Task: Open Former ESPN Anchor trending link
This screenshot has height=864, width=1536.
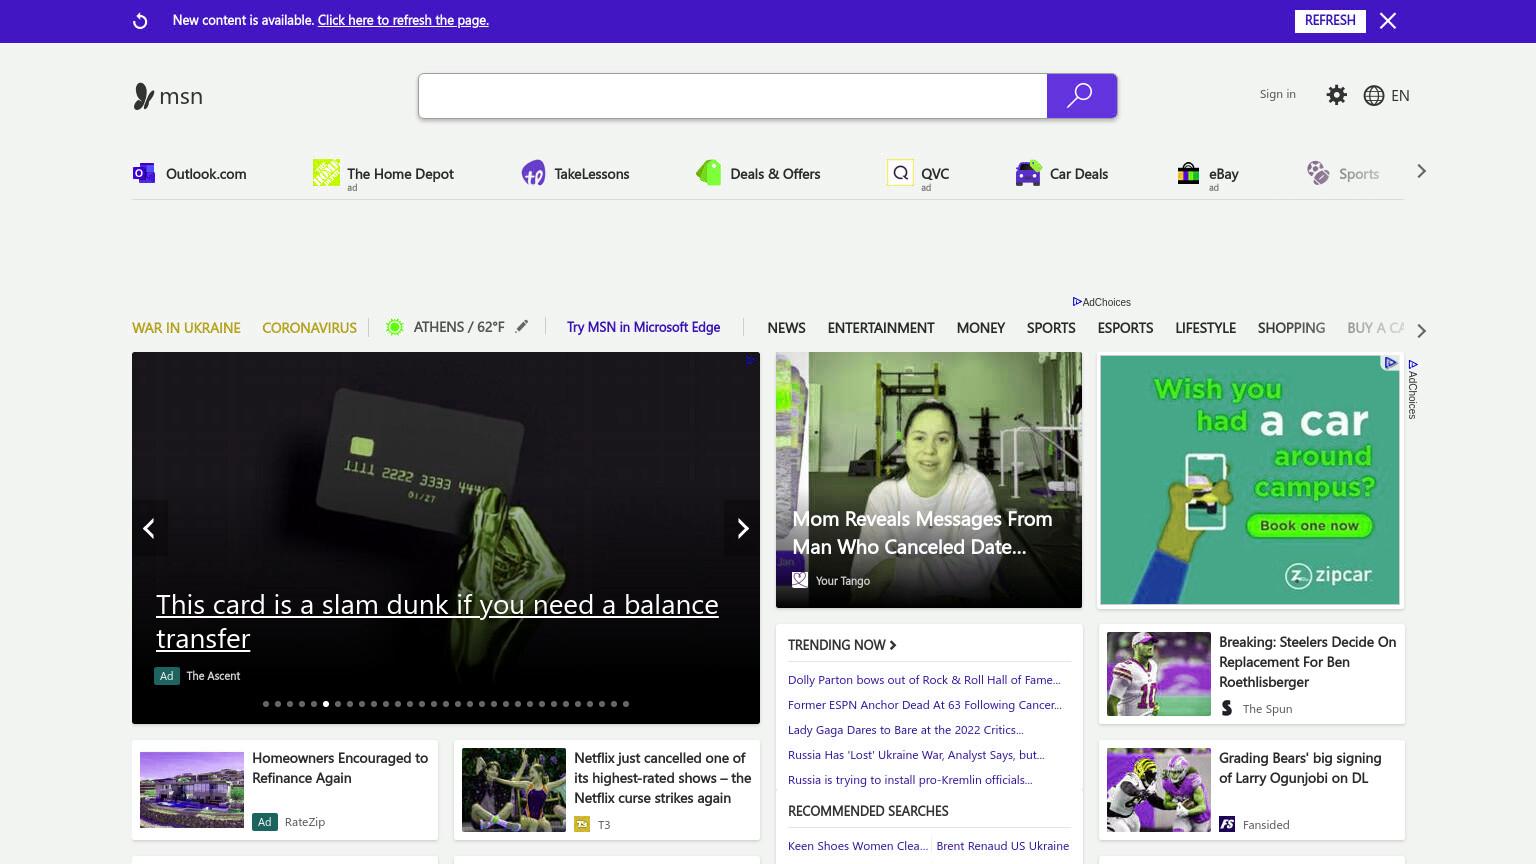Action: click(x=925, y=705)
